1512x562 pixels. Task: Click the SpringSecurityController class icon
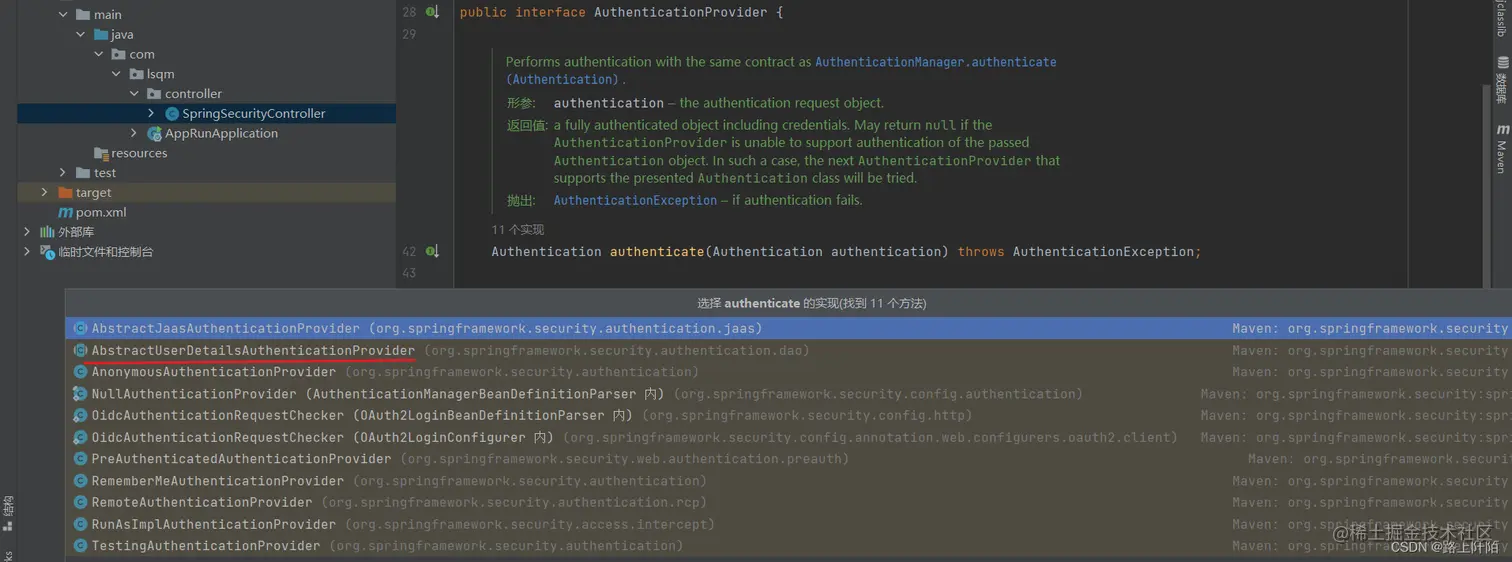(x=172, y=114)
